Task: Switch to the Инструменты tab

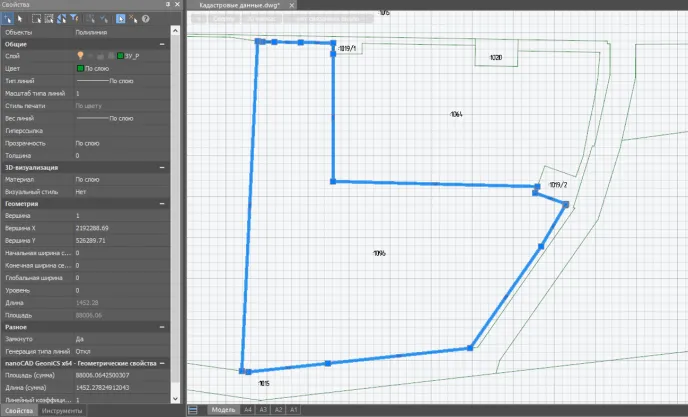Action: [62, 411]
